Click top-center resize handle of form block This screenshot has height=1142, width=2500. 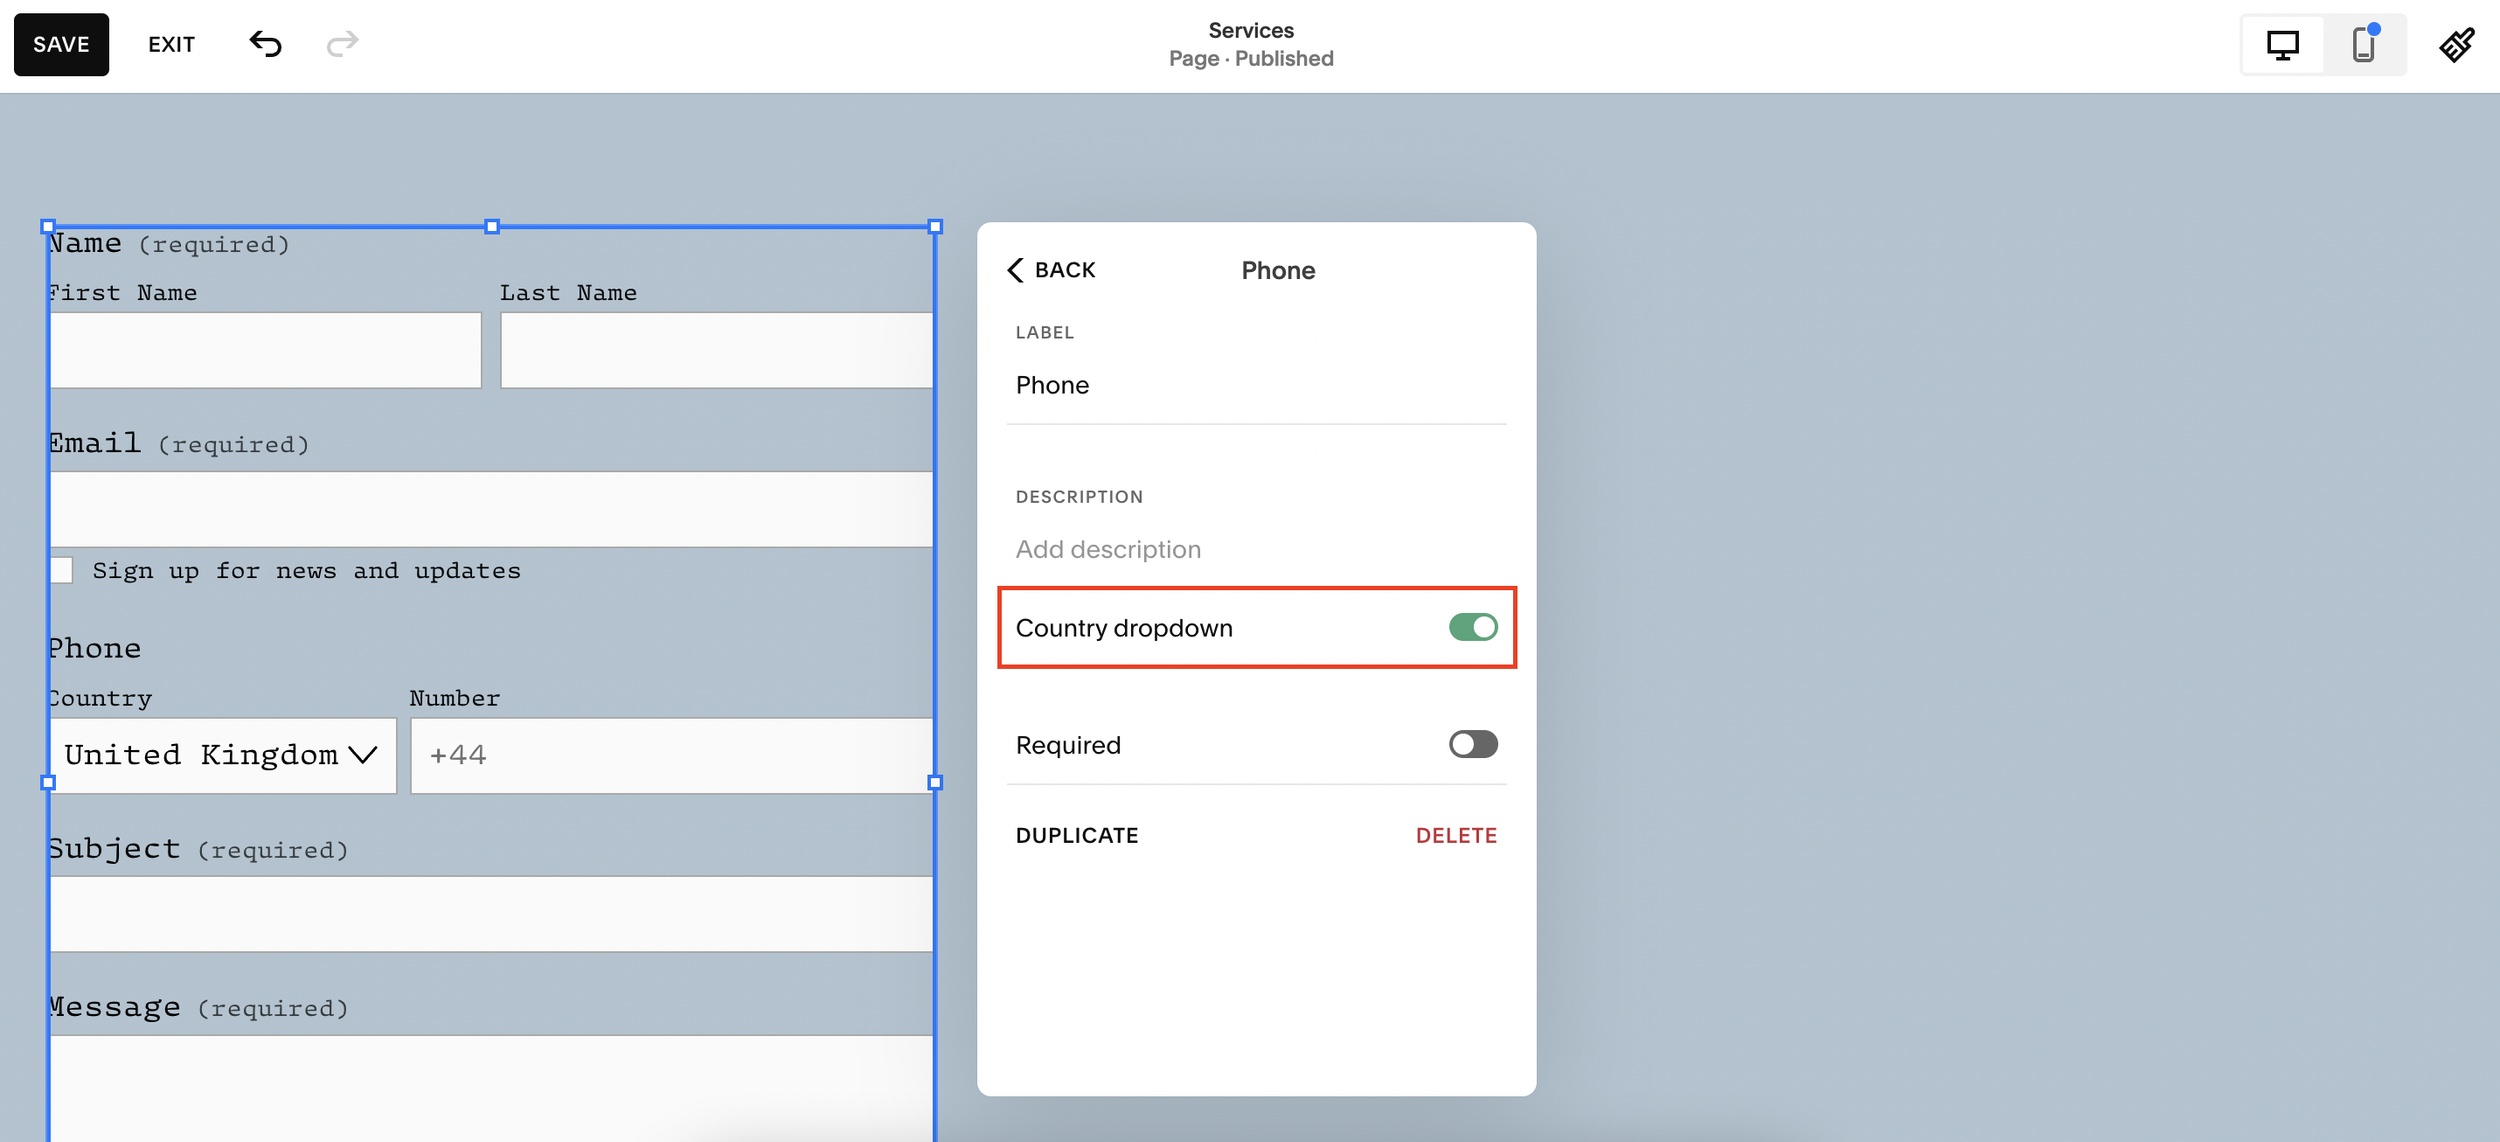coord(491,227)
